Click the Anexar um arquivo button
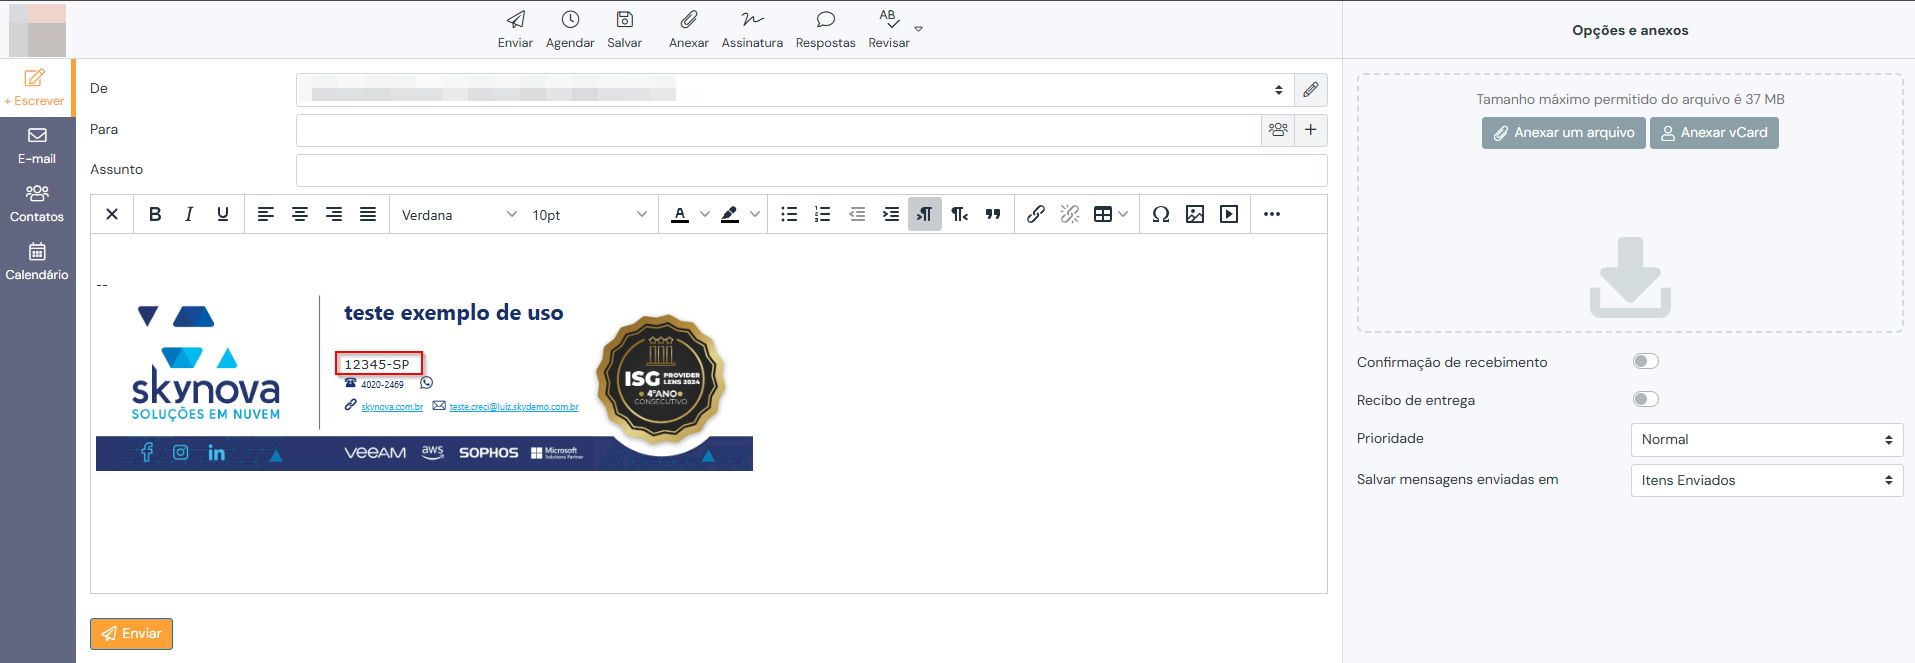This screenshot has height=663, width=1915. click(x=1563, y=133)
